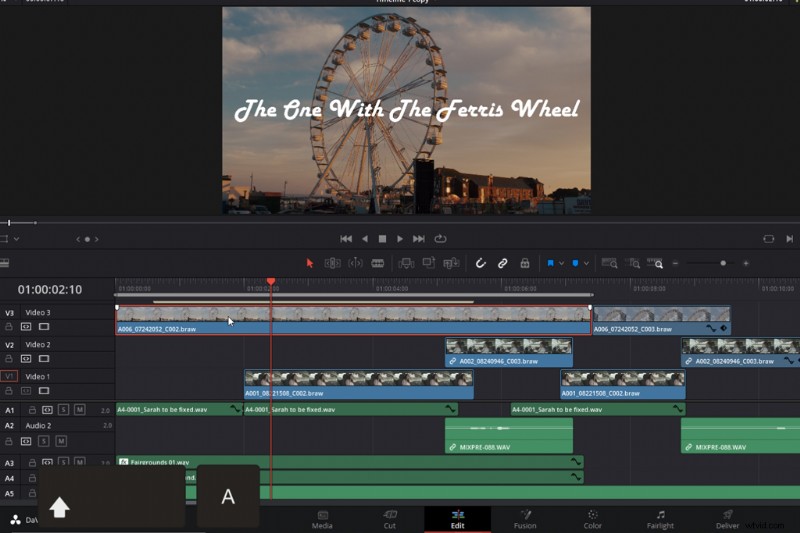This screenshot has width=800, height=533.
Task: Switch to the Deliver page
Action: tap(728, 519)
